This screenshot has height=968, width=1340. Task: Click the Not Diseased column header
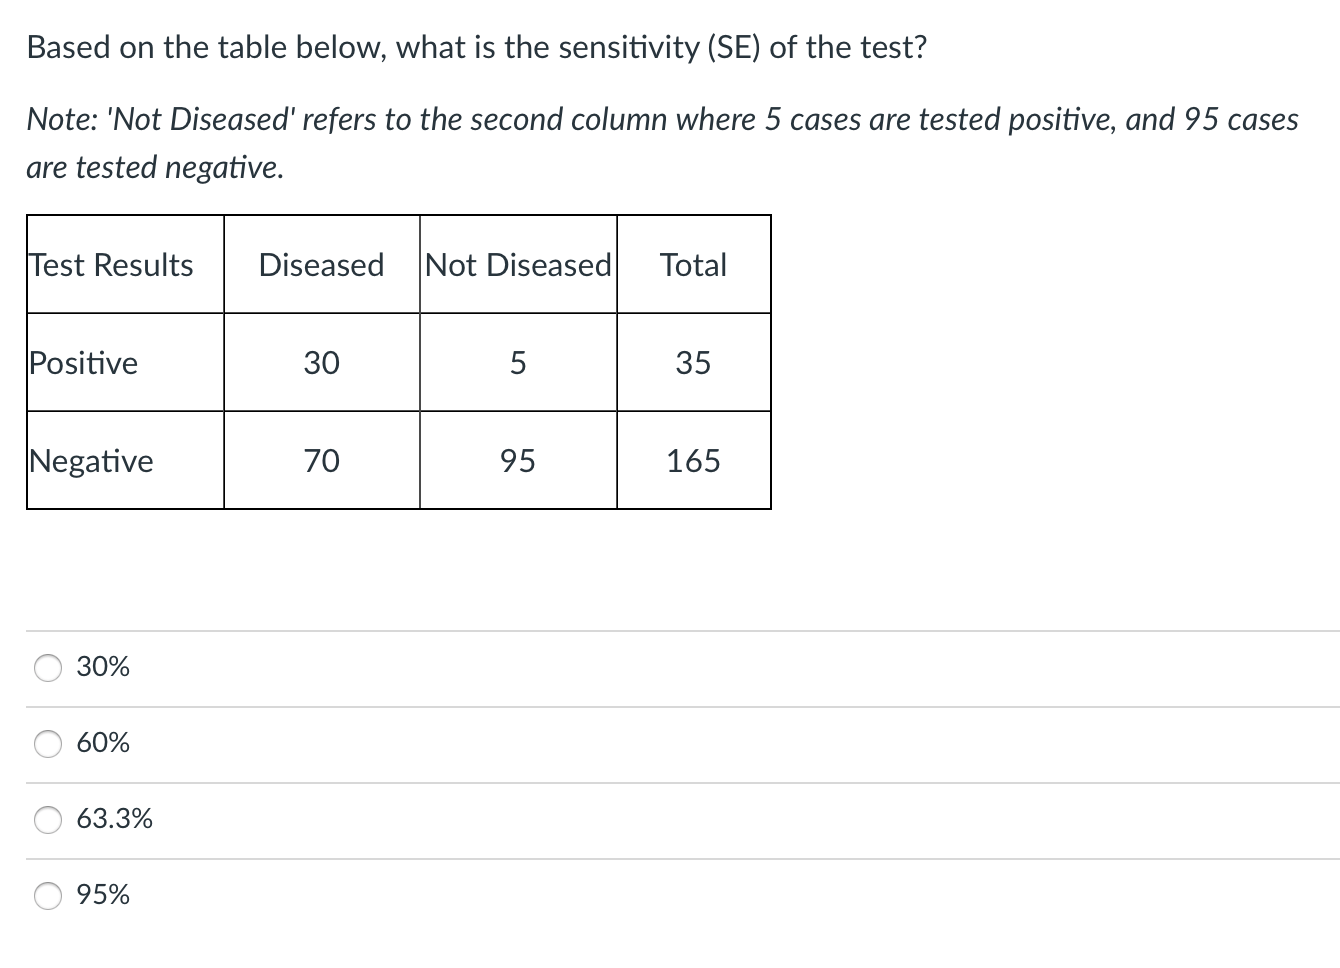(518, 265)
